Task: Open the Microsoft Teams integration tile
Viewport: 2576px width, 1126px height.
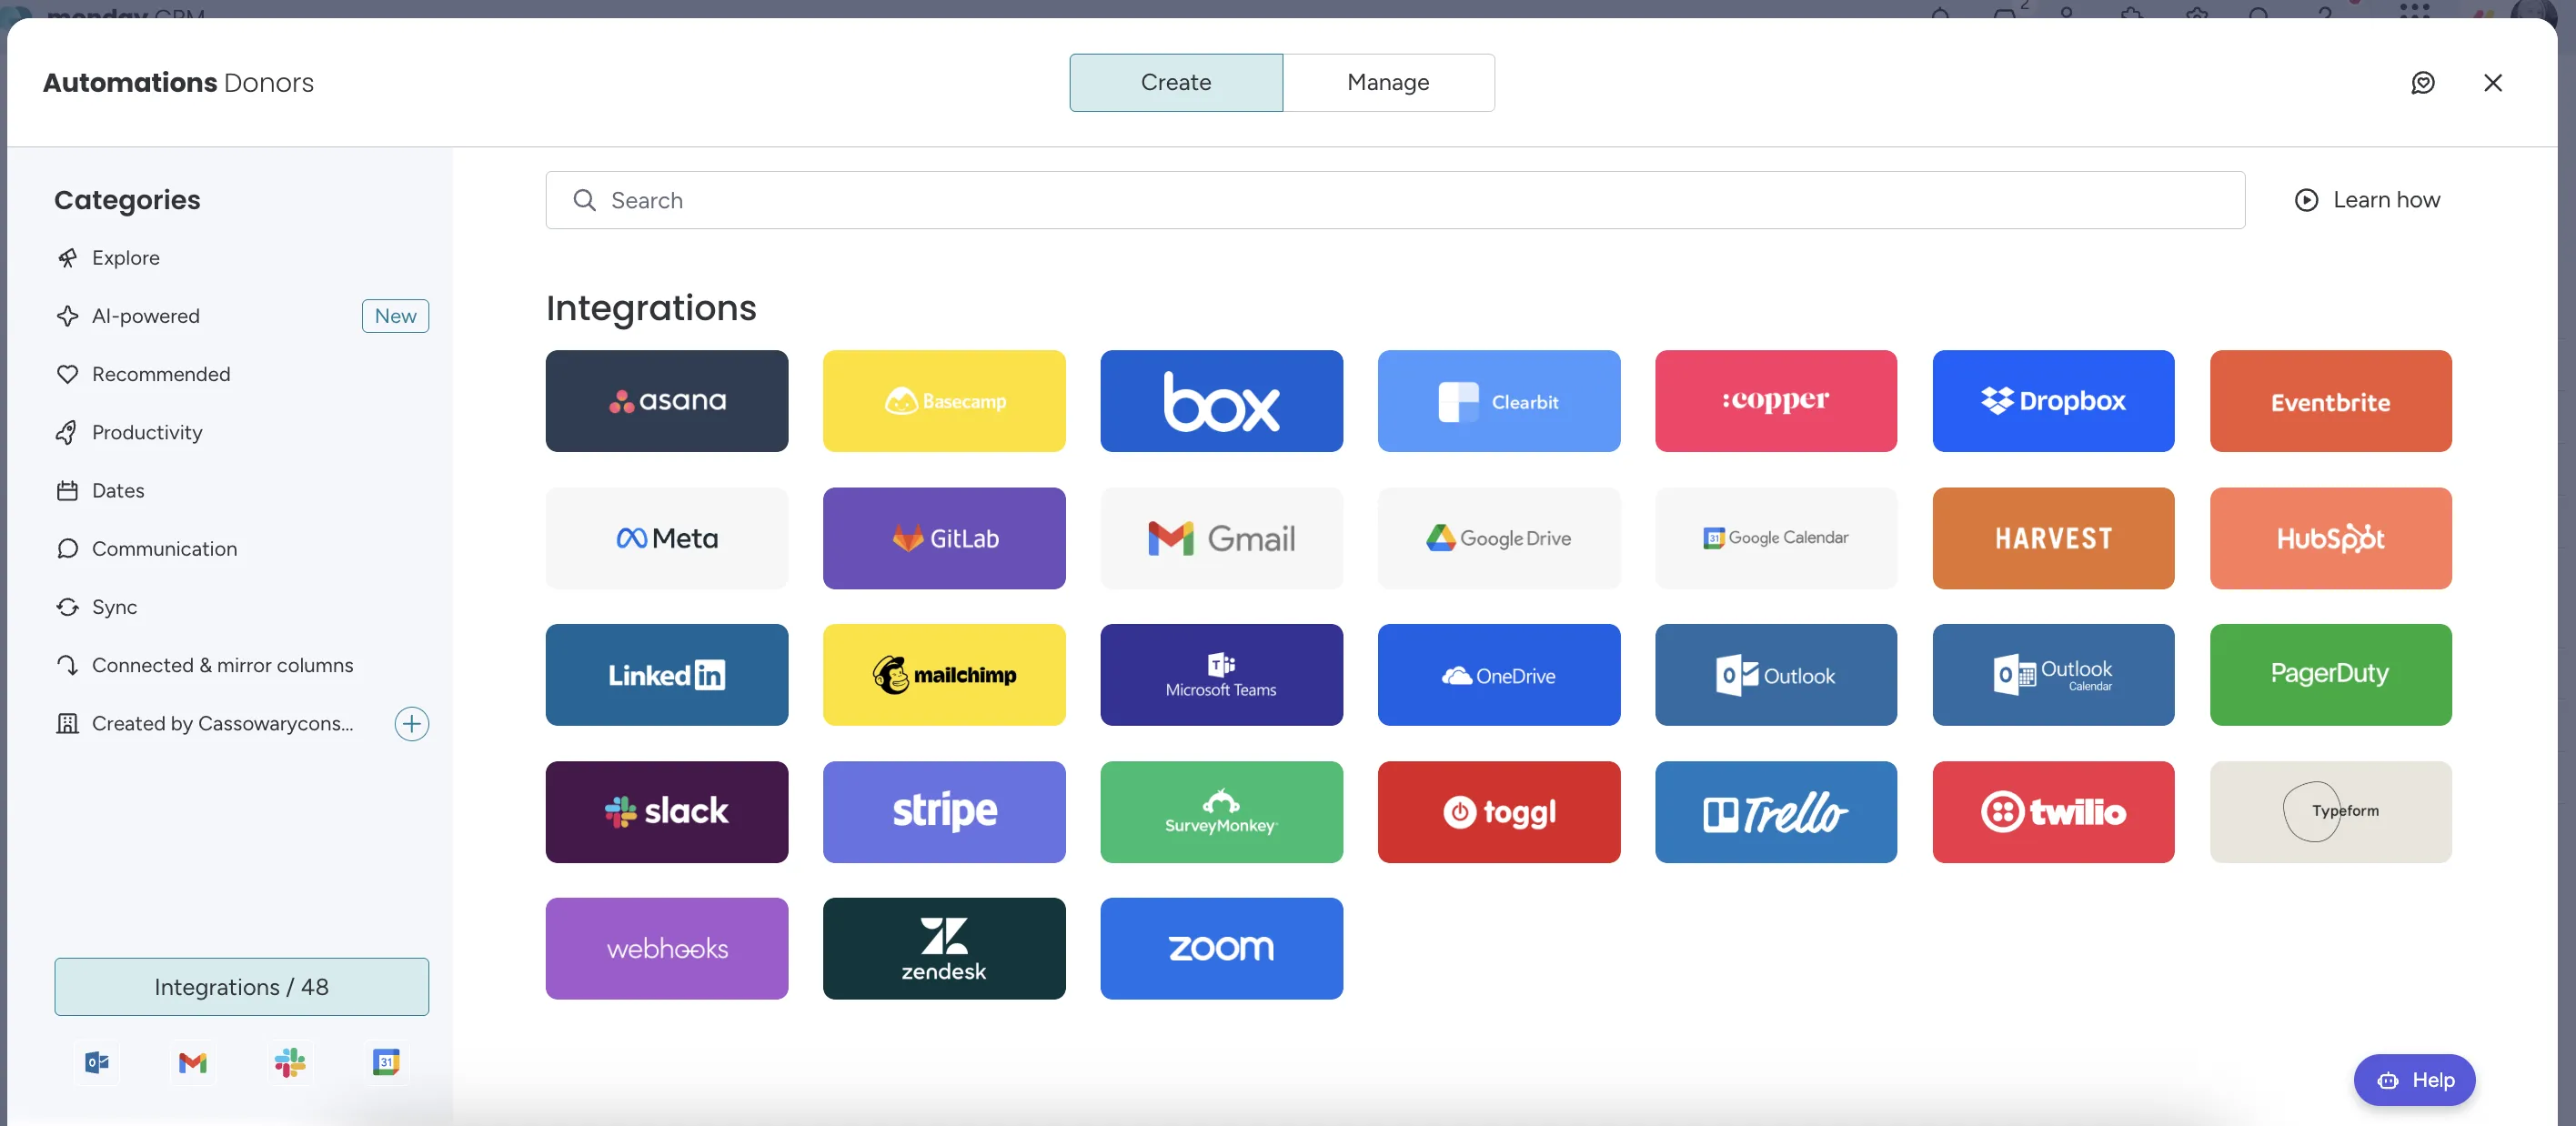Action: [1221, 675]
